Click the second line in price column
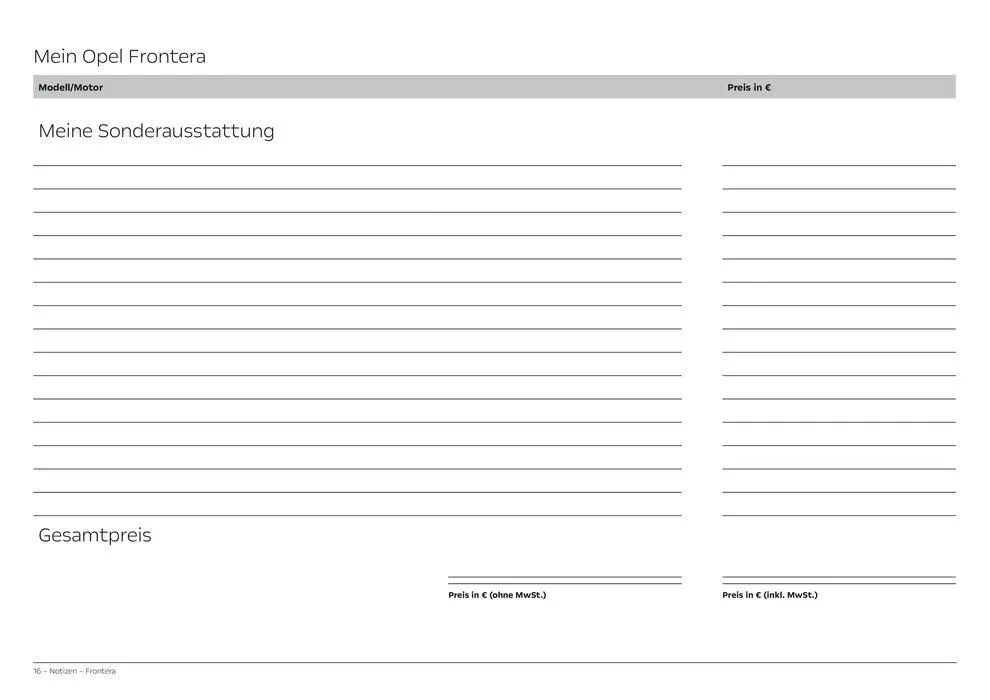The width and height of the screenshot is (990, 700). point(838,188)
